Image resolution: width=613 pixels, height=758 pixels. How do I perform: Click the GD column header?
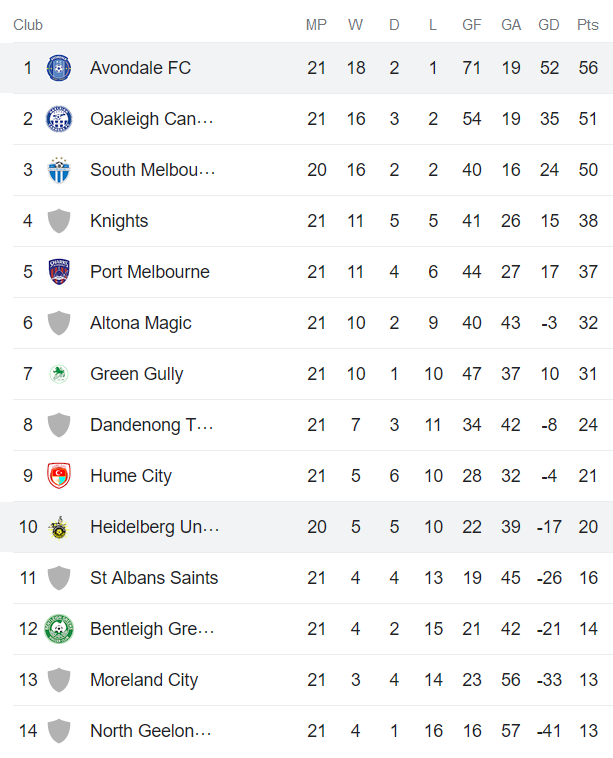549,25
